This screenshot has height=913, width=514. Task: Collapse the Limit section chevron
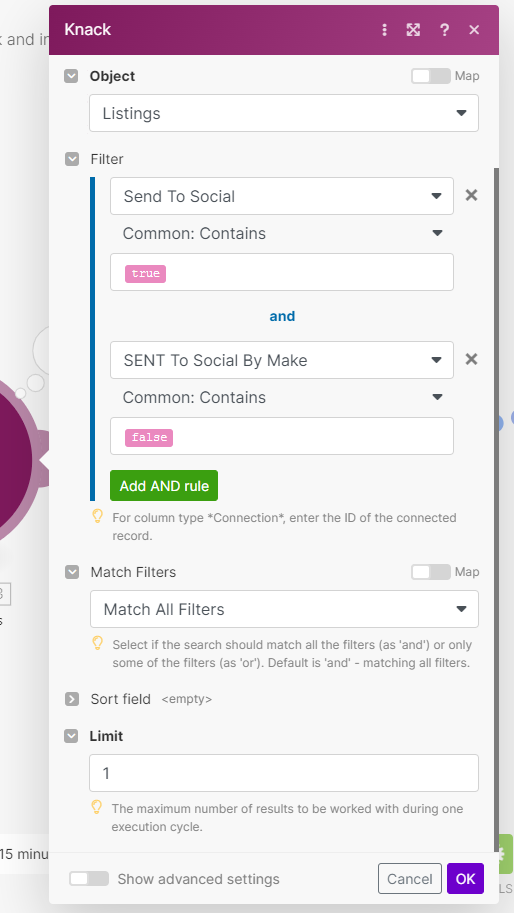pos(71,736)
